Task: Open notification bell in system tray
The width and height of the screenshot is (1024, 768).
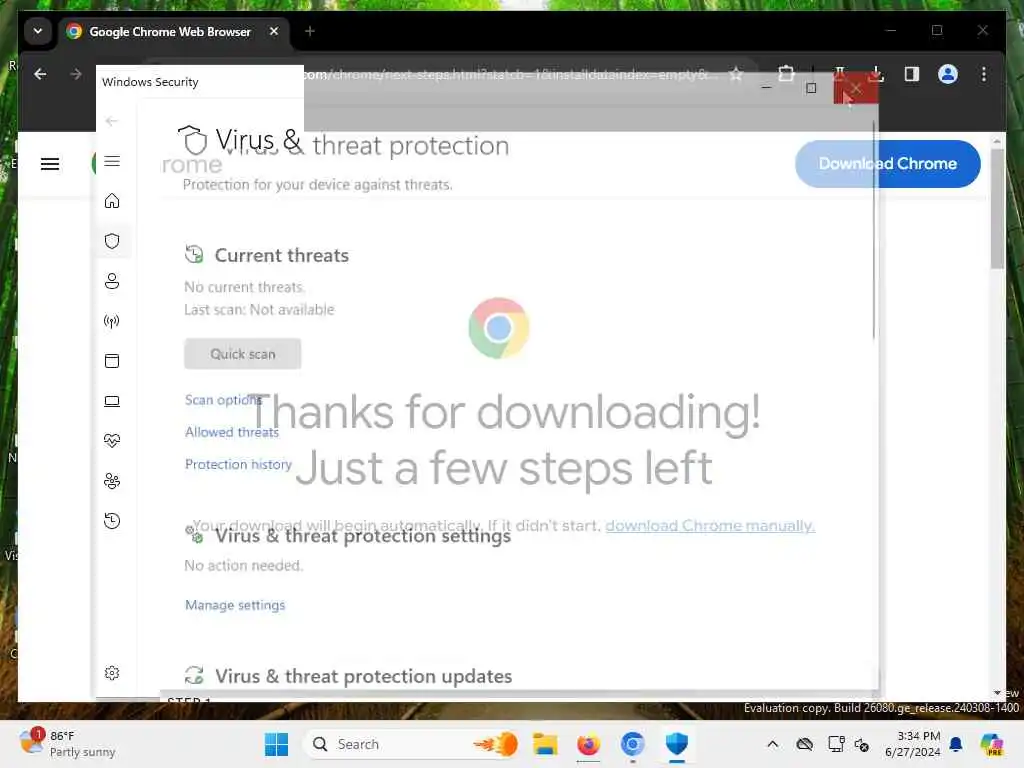Action: click(x=956, y=744)
